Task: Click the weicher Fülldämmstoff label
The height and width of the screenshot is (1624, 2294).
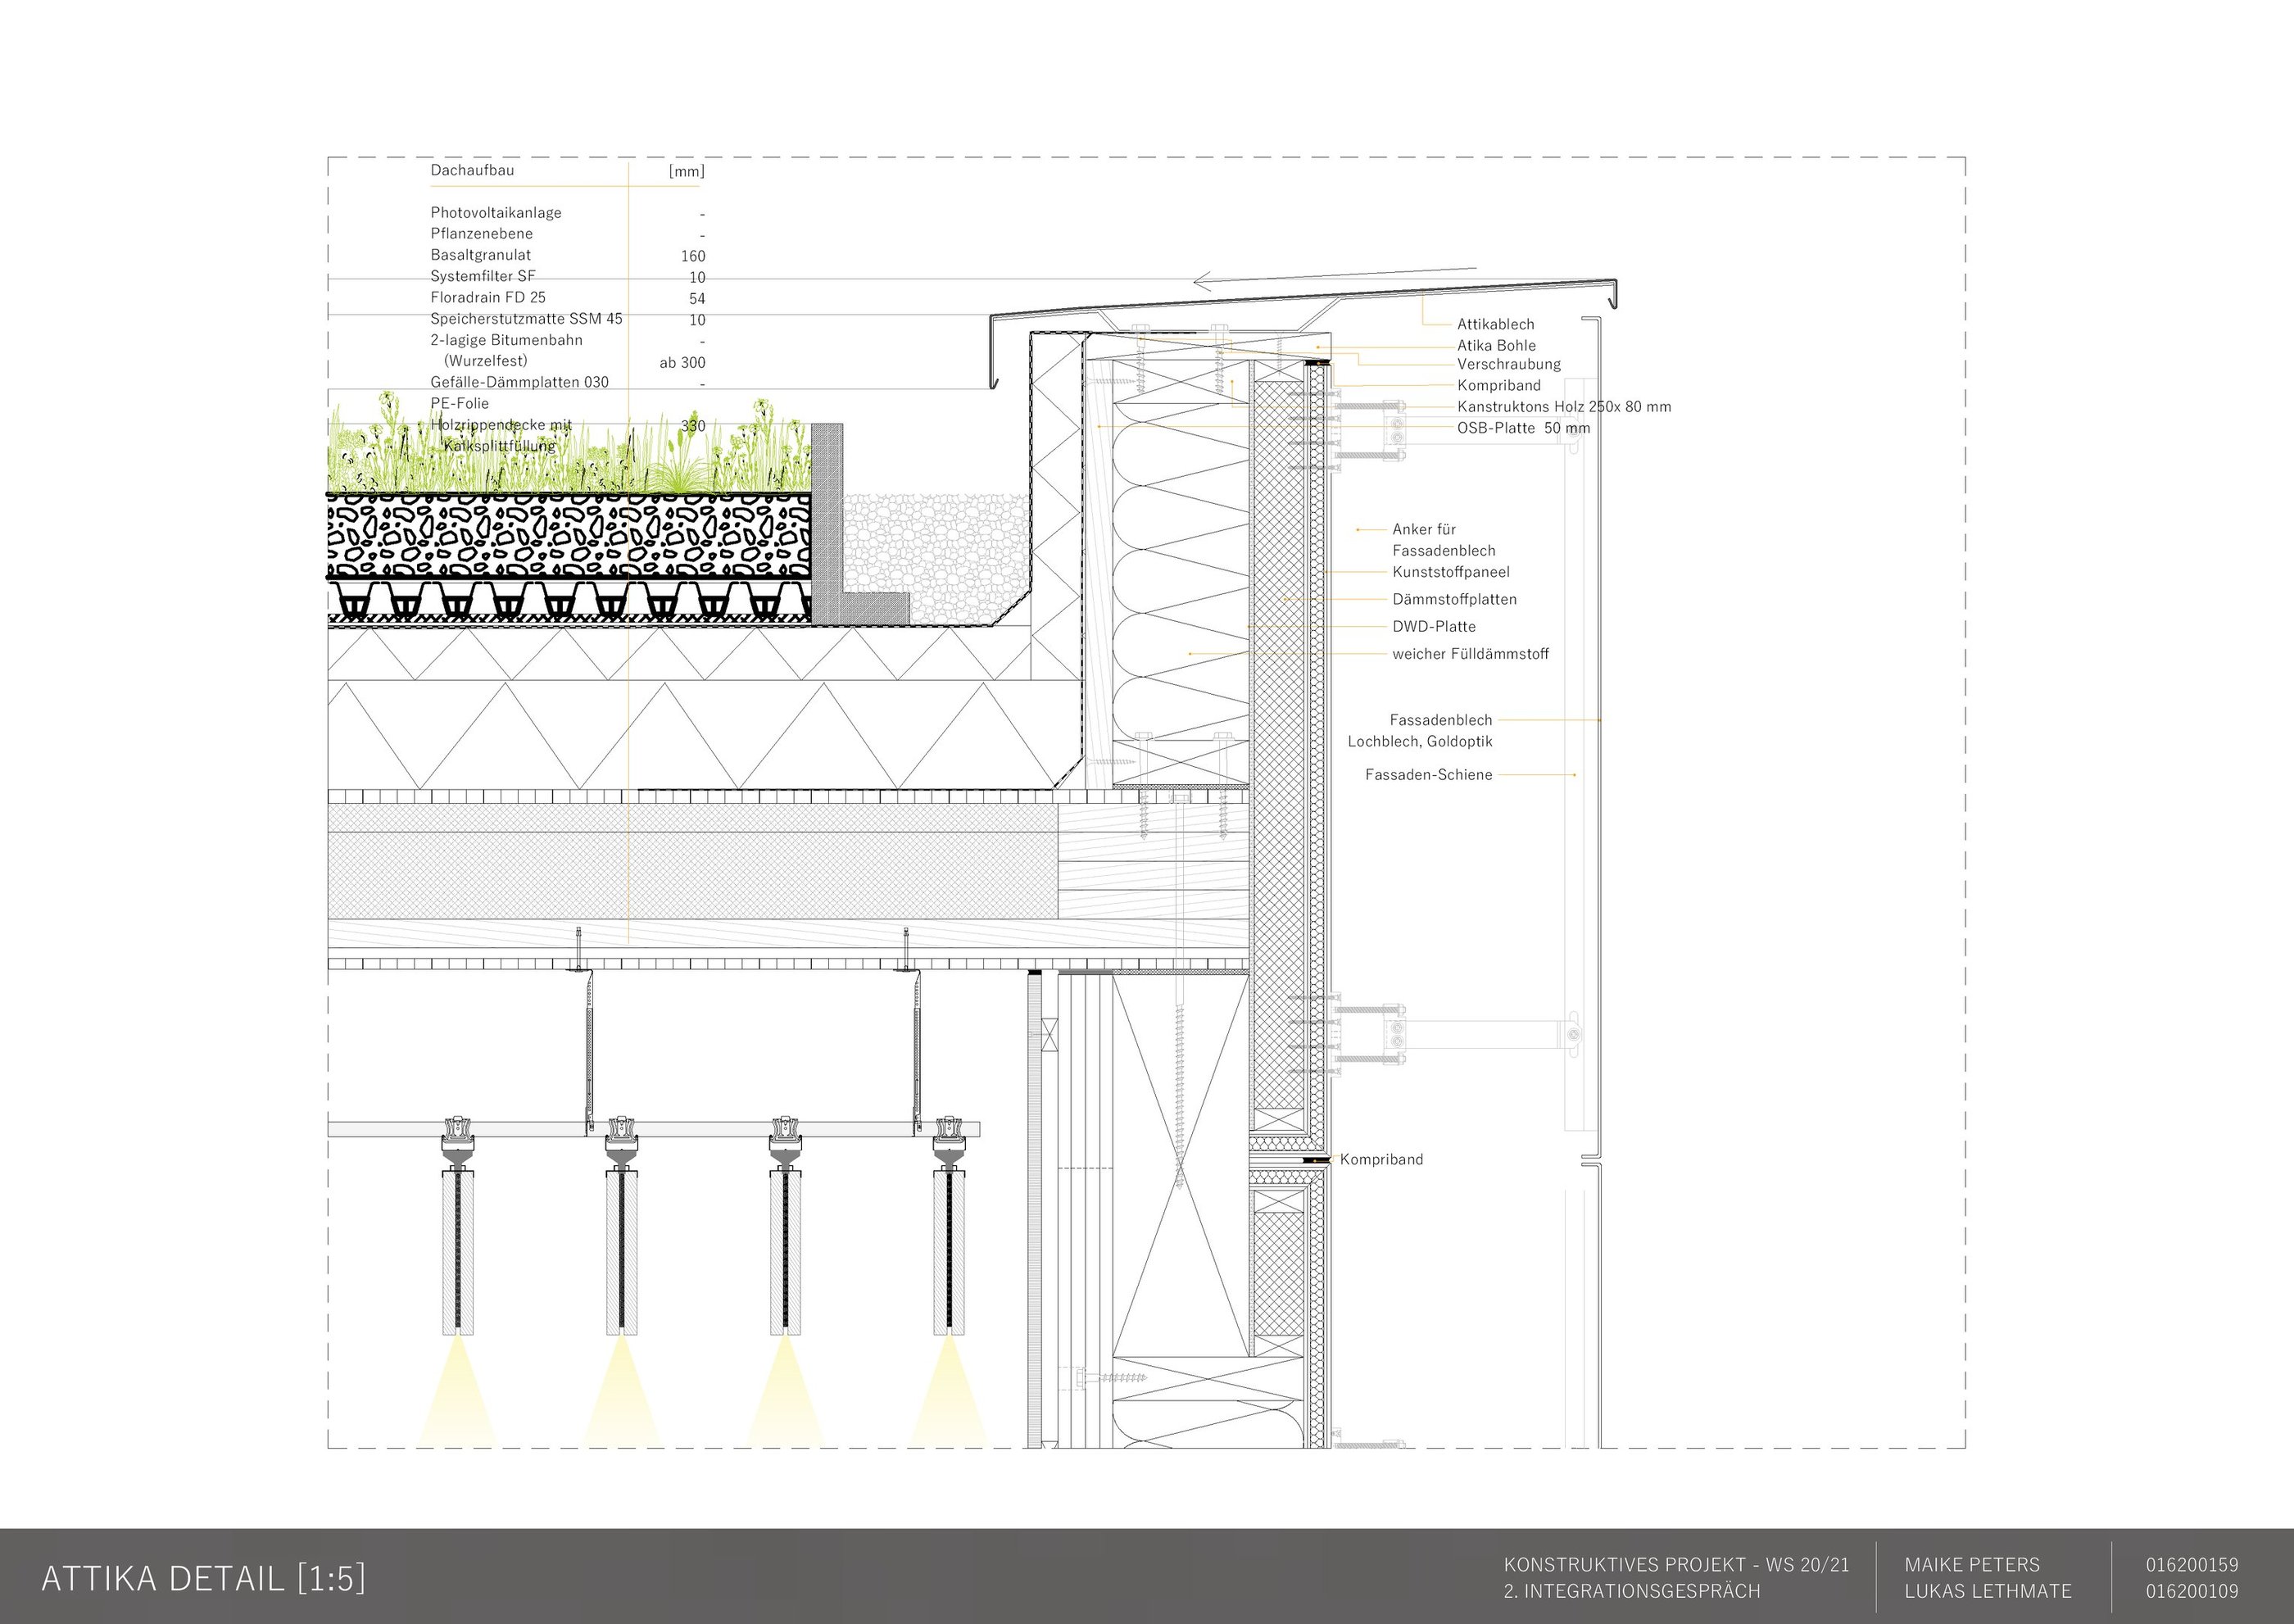Action: [1470, 654]
